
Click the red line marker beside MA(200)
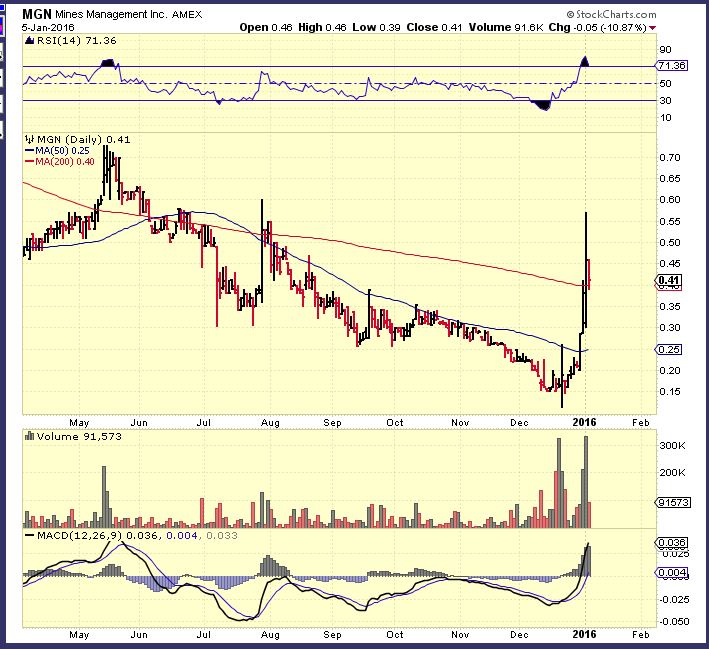[29, 162]
